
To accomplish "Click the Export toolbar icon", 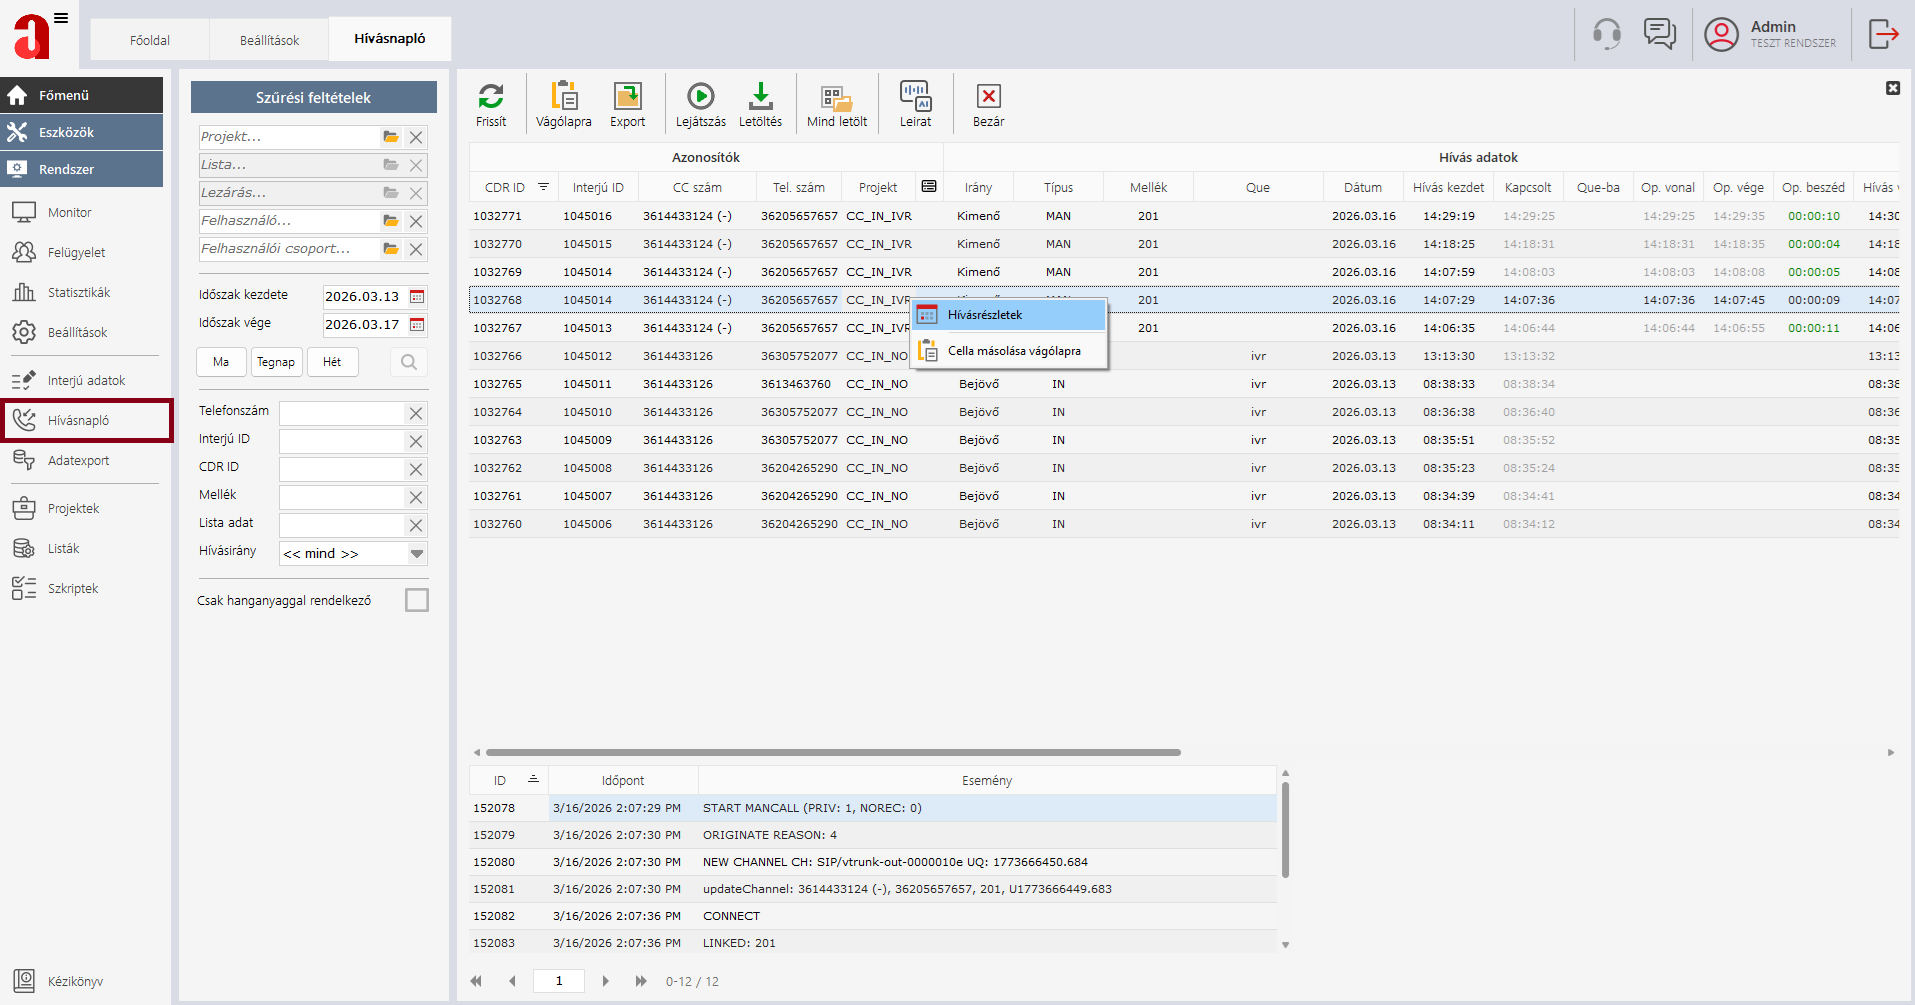I will pyautogui.click(x=627, y=97).
